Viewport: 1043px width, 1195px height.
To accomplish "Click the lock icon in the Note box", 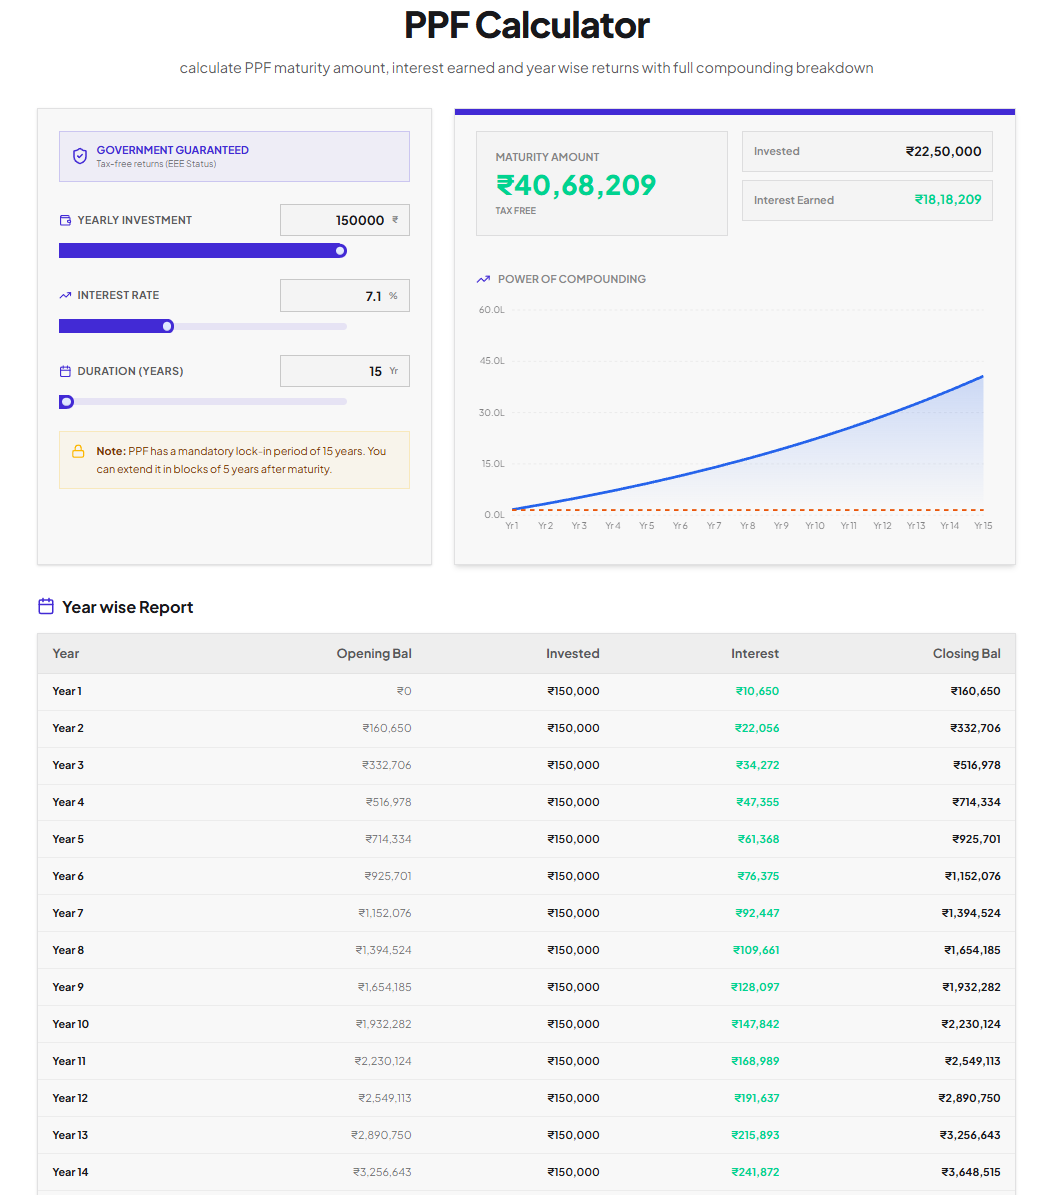I will [78, 451].
